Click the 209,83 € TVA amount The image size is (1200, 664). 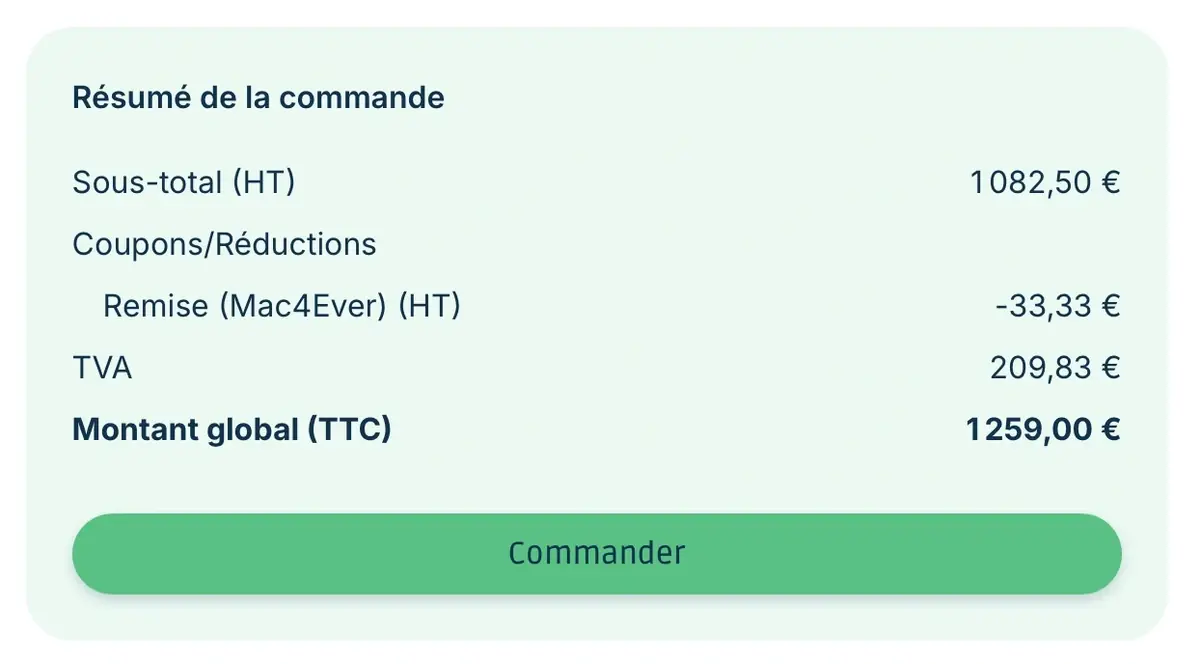tap(1054, 368)
